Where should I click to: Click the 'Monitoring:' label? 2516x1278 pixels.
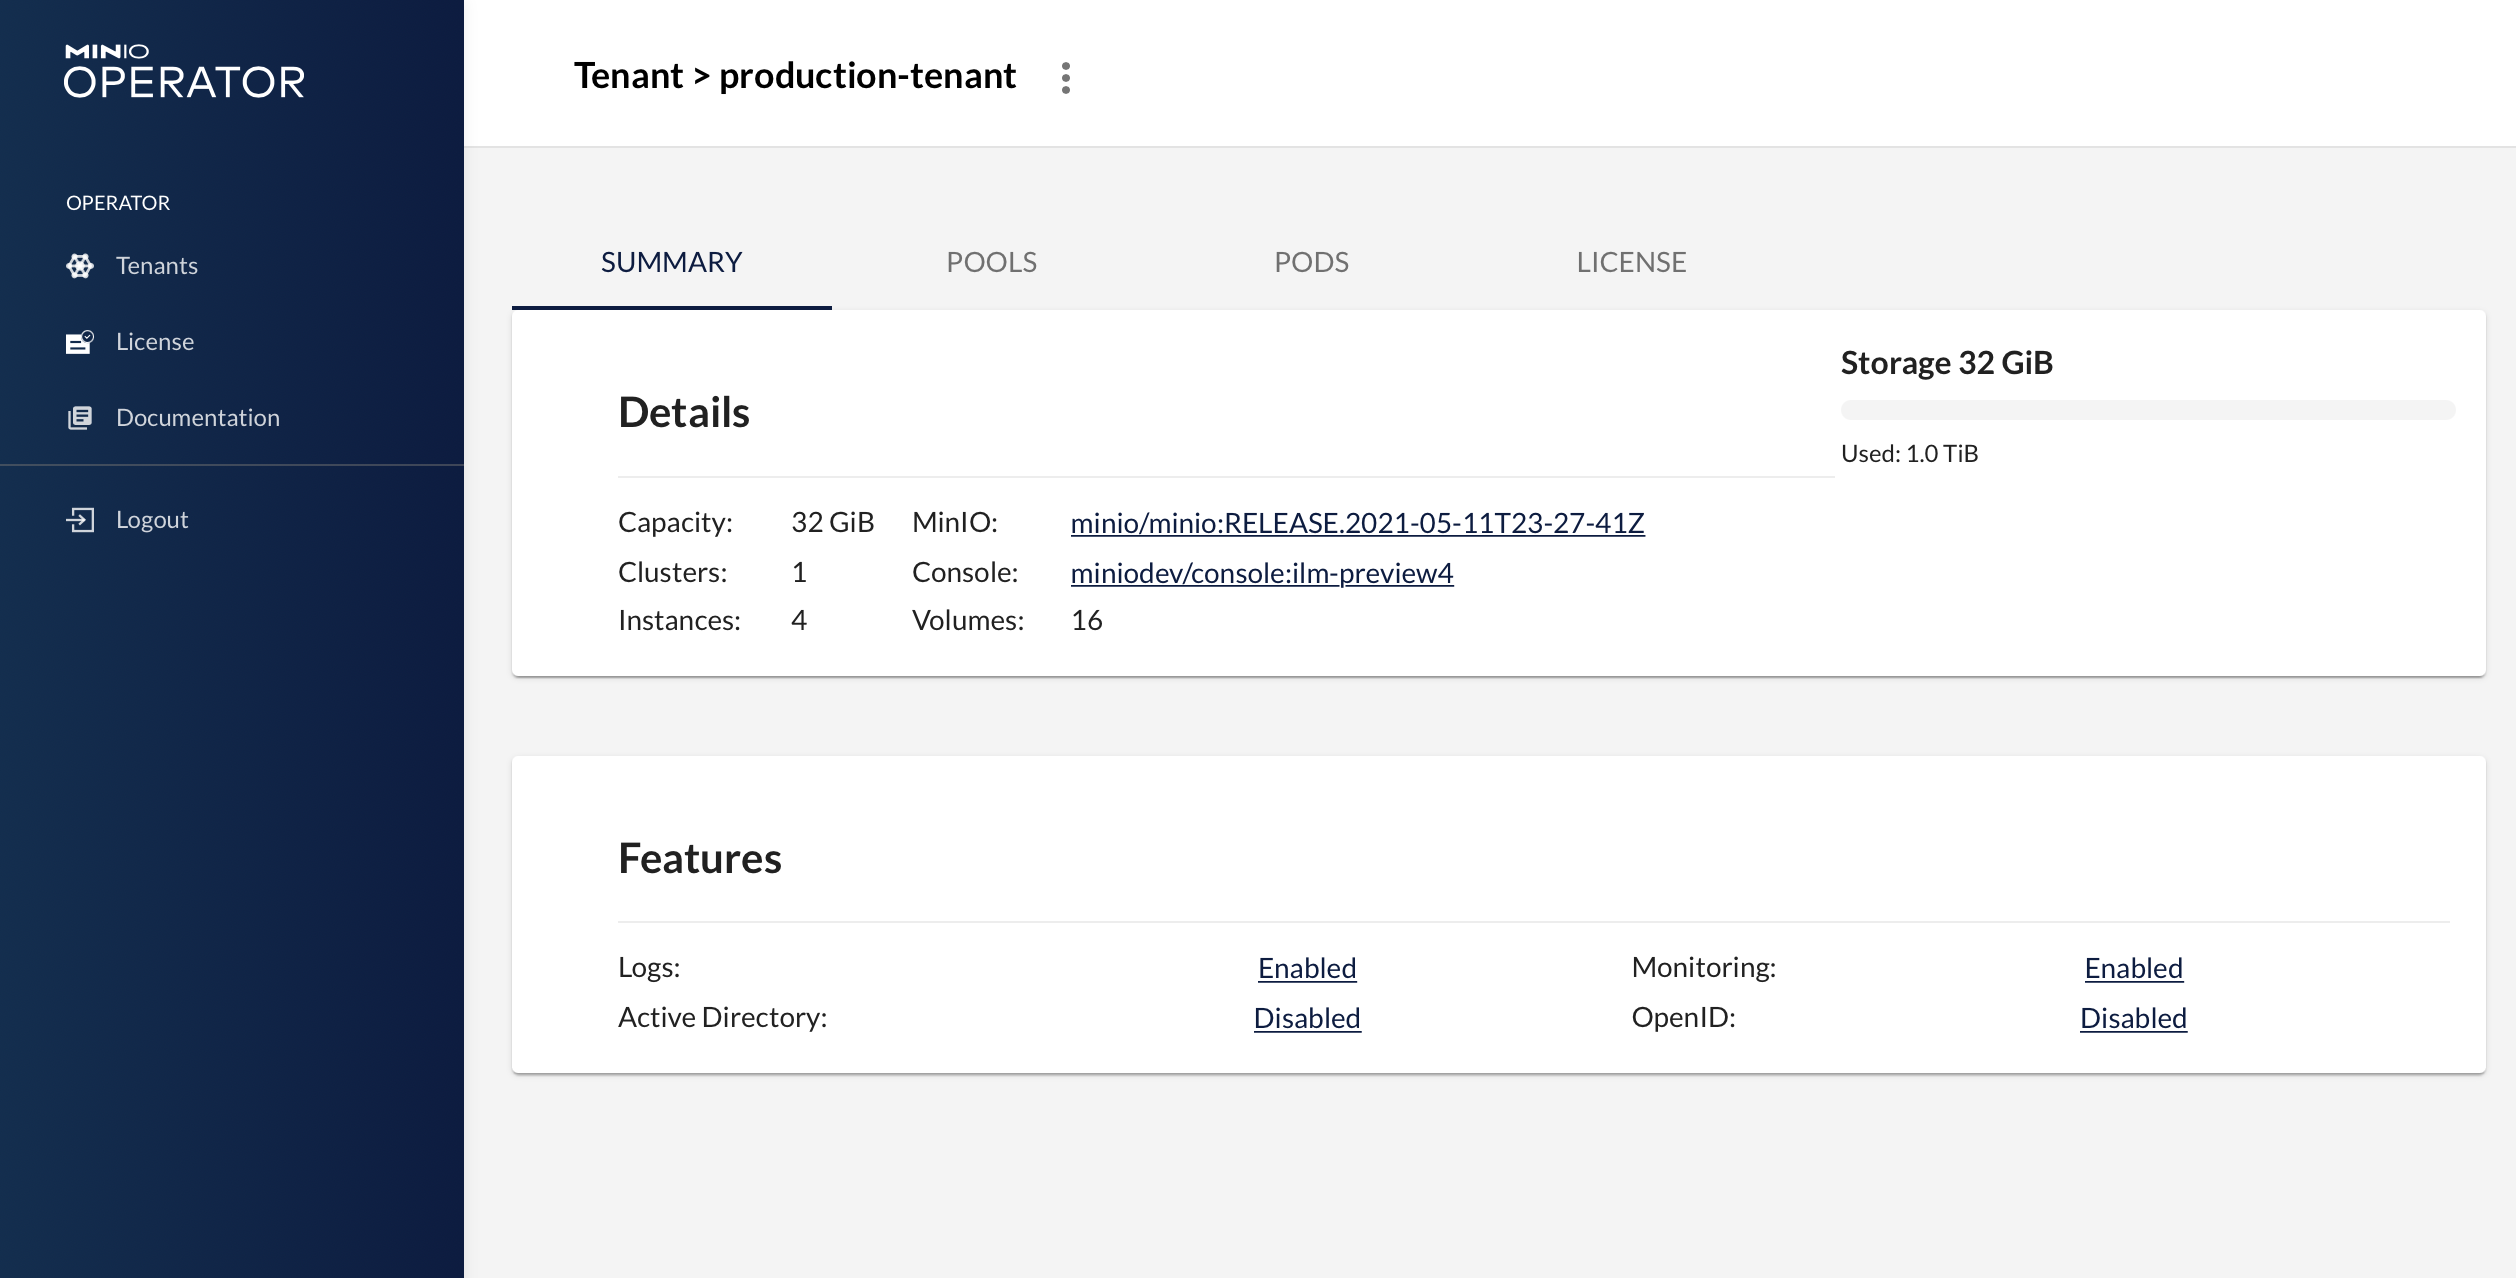[x=1704, y=967]
